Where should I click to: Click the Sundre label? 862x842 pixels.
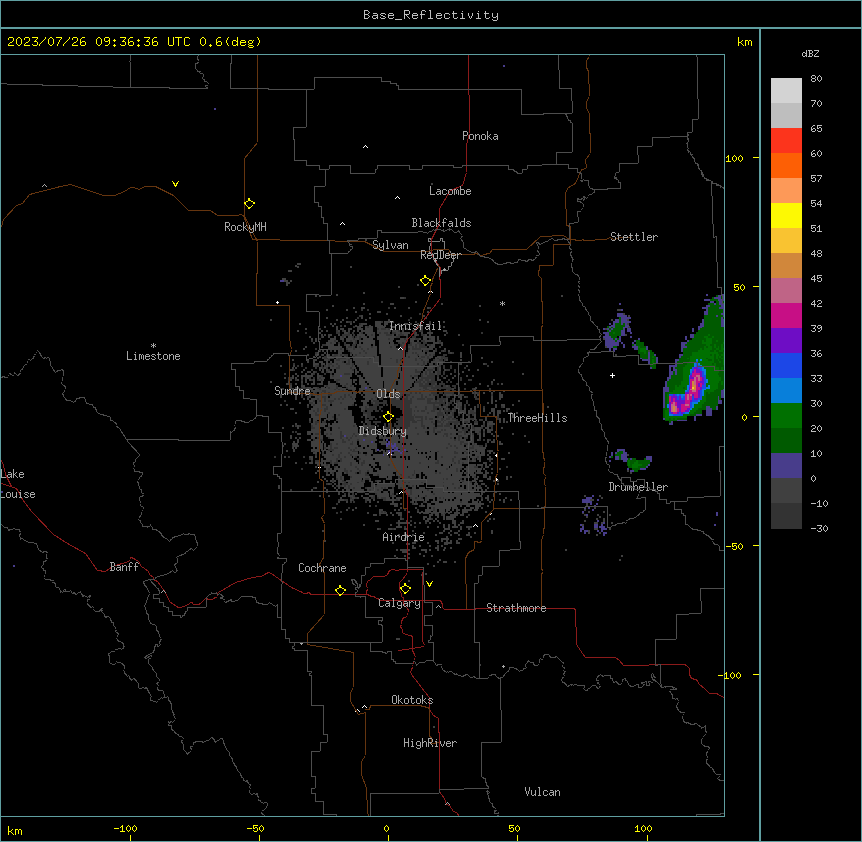292,391
